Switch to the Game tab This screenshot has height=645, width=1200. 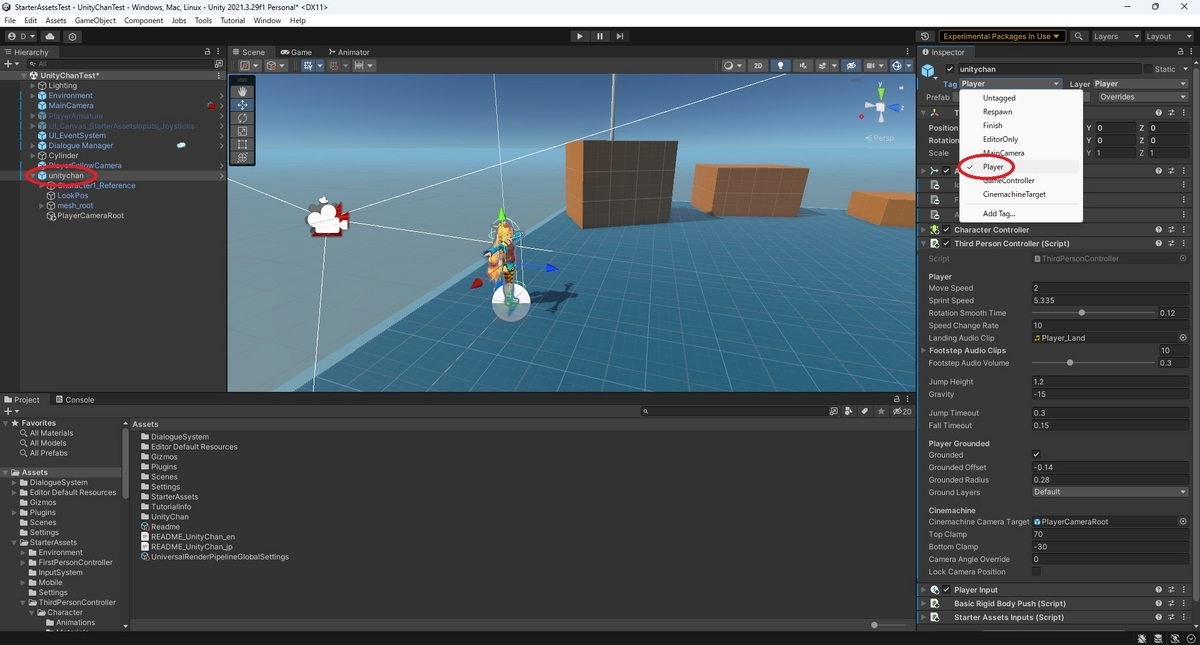pos(296,52)
